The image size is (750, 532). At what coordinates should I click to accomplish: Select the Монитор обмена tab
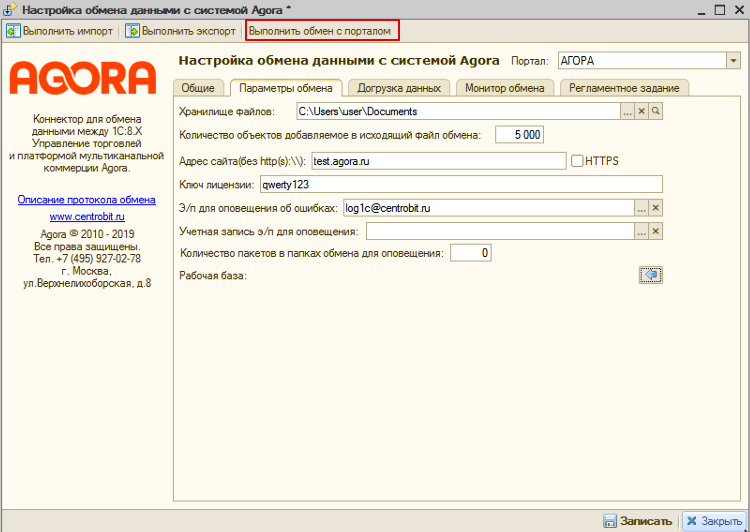505,88
